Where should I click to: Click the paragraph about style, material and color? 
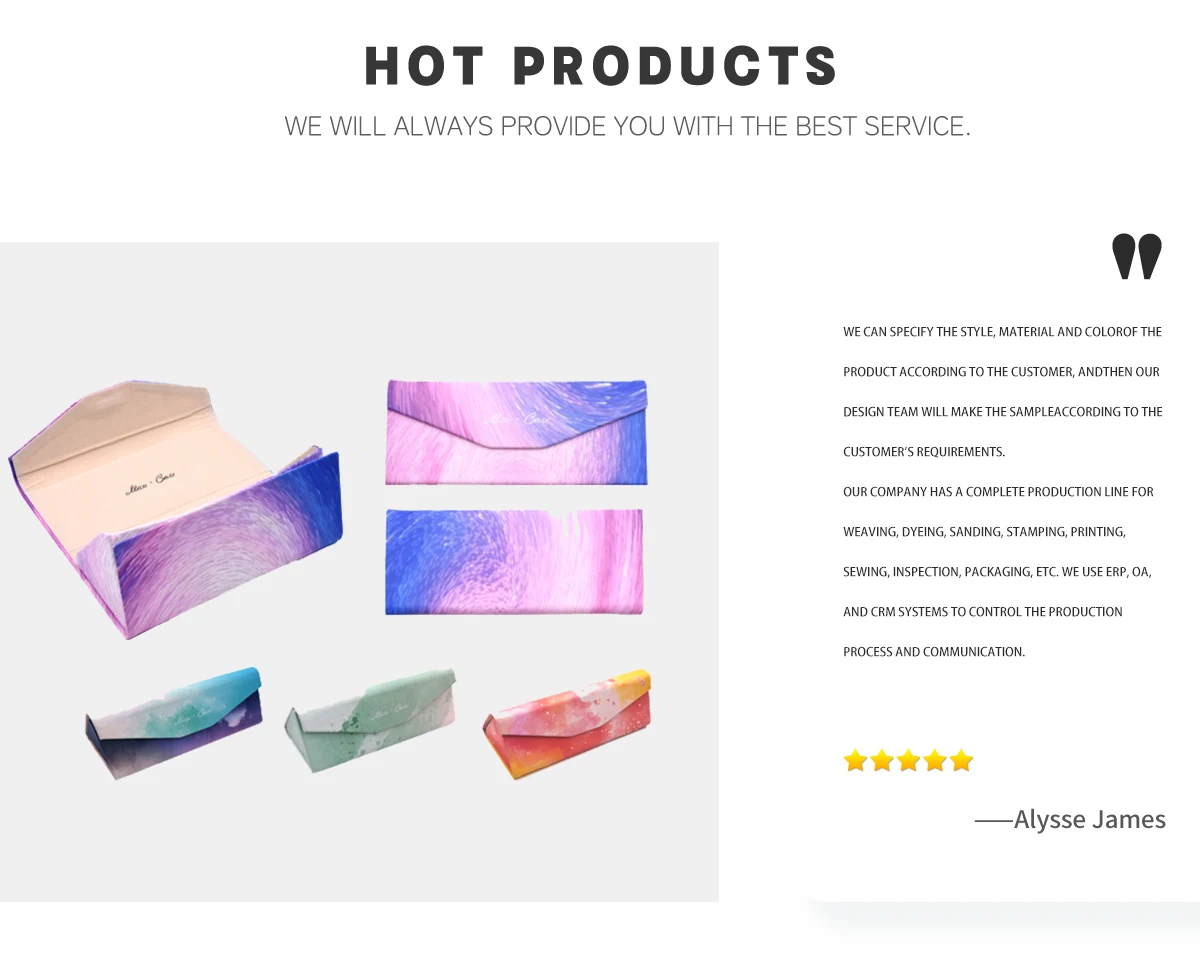[1003, 391]
